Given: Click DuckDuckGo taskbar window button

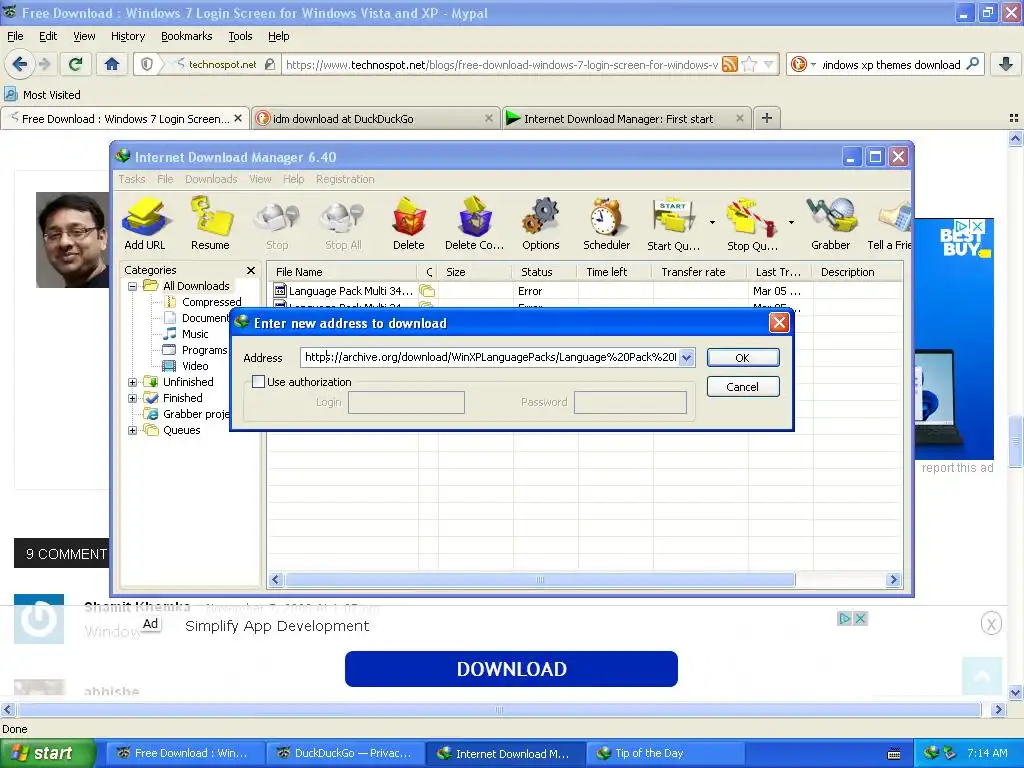Looking at the screenshot, I should [x=346, y=753].
